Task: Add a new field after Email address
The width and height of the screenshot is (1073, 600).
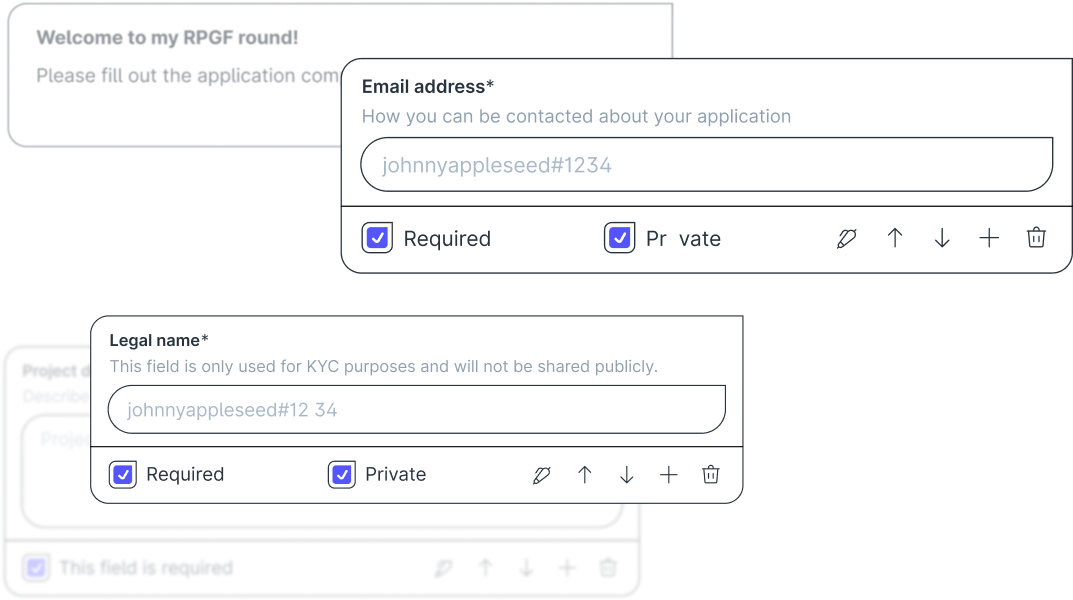Action: coord(988,238)
